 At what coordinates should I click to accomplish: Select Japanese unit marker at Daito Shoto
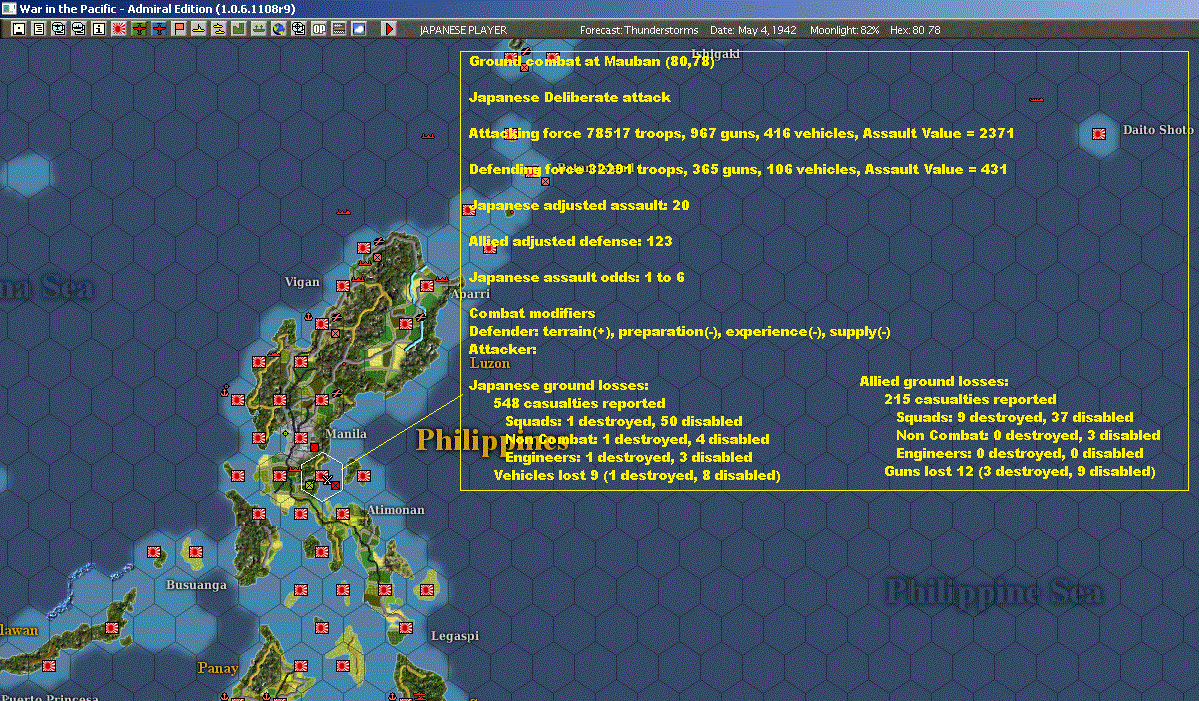(x=1099, y=134)
